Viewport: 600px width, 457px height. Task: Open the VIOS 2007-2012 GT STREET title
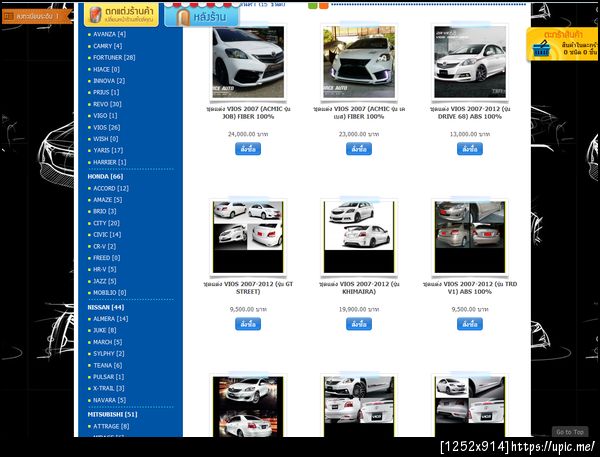pyautogui.click(x=248, y=288)
